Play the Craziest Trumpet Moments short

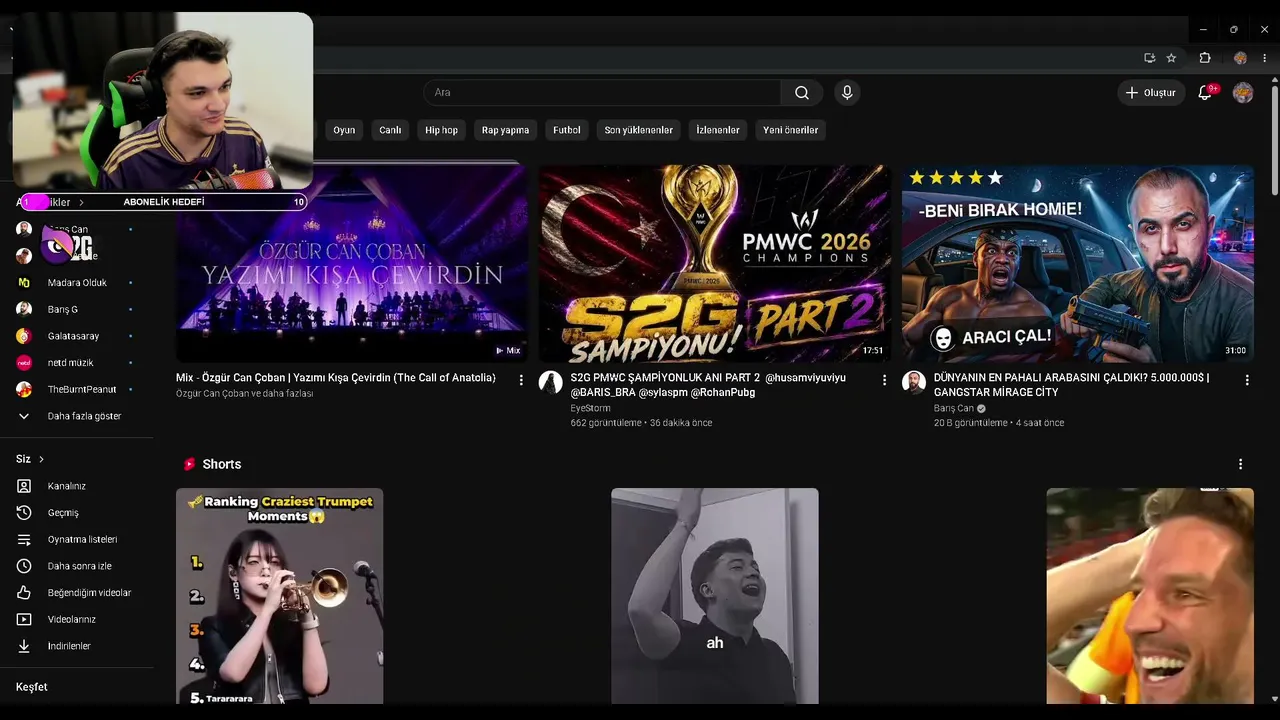280,596
